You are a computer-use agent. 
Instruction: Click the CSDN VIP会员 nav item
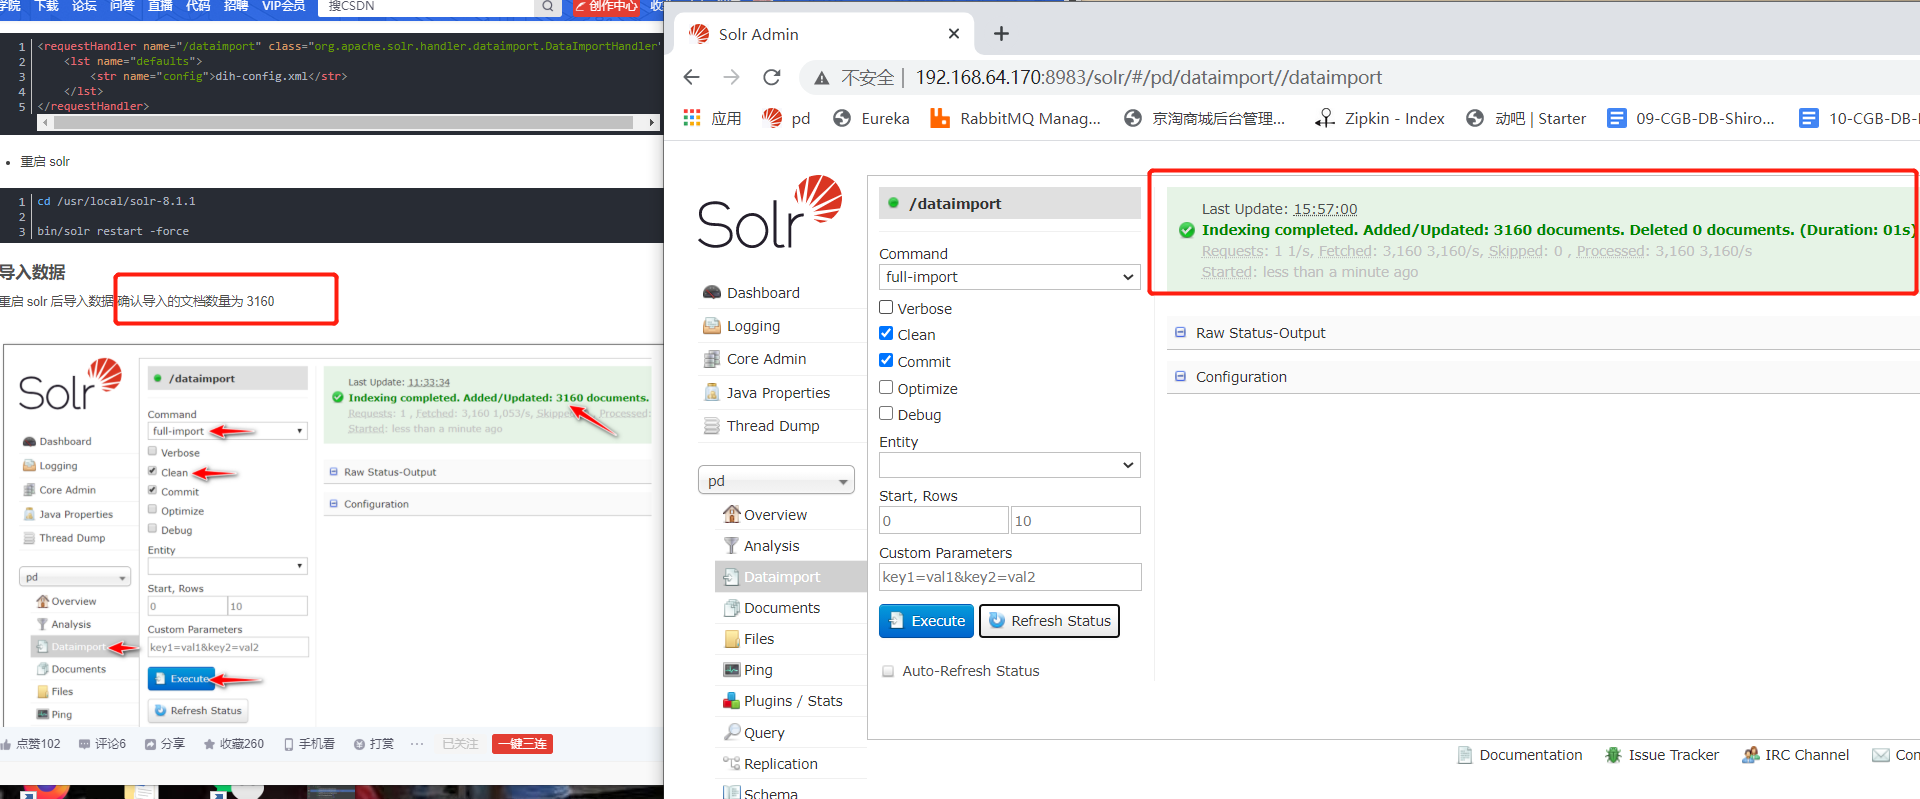[284, 6]
